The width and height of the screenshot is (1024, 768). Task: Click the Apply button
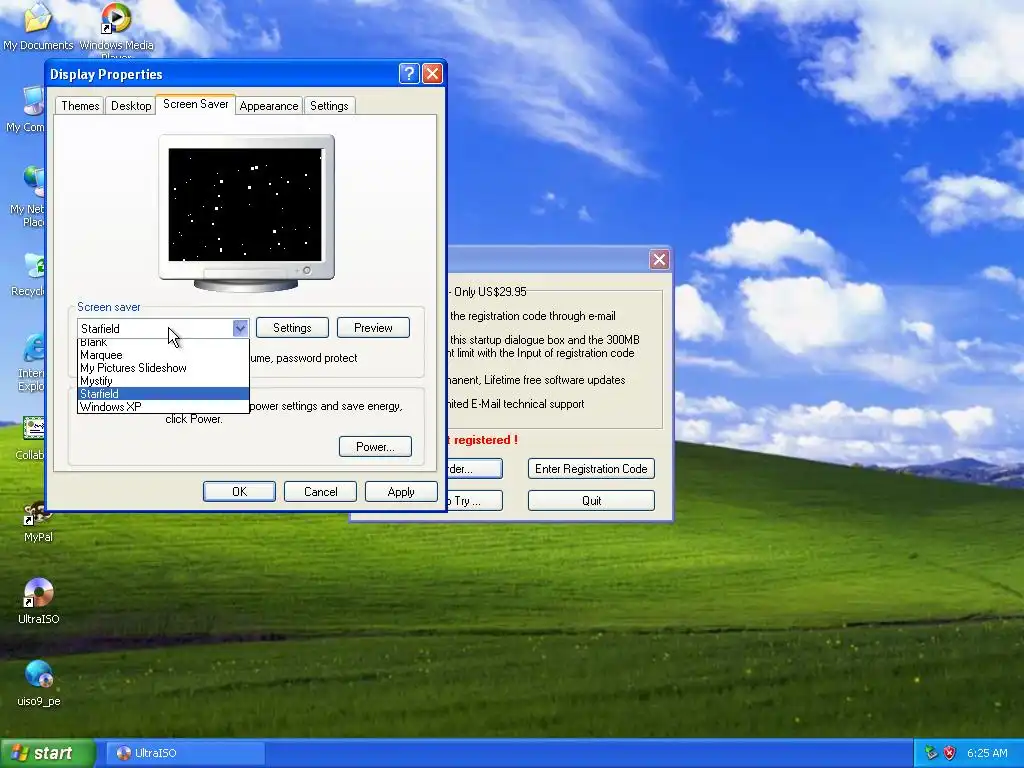tap(401, 492)
